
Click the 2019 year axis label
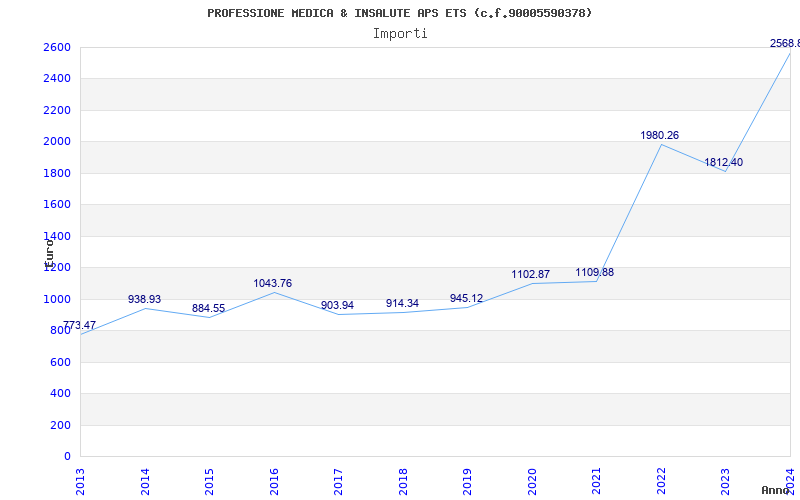[x=467, y=482]
